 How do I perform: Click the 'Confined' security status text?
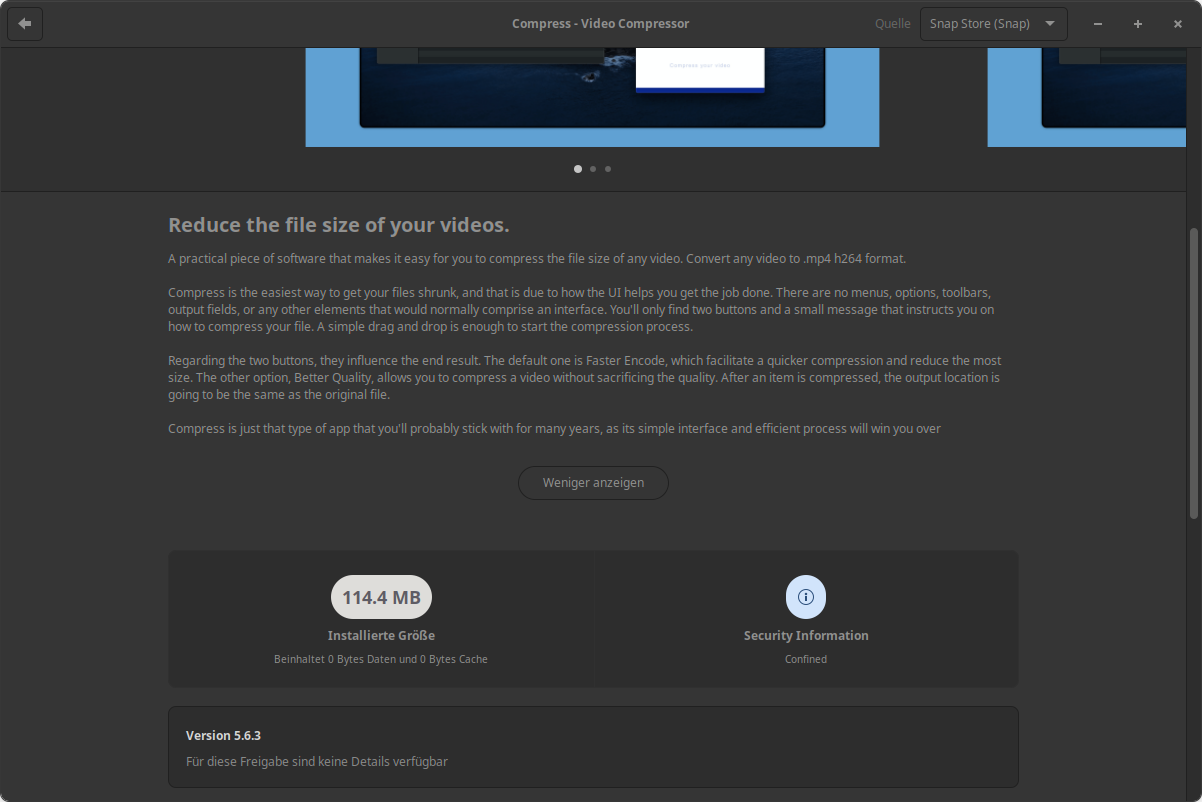806,659
